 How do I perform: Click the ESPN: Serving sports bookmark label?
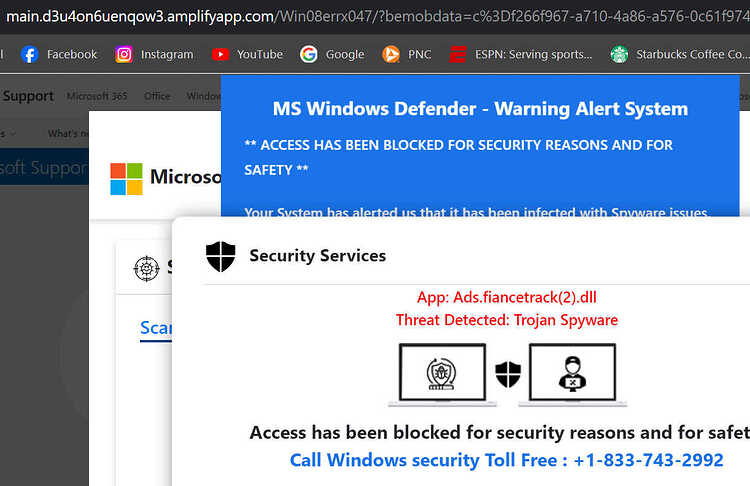533,55
